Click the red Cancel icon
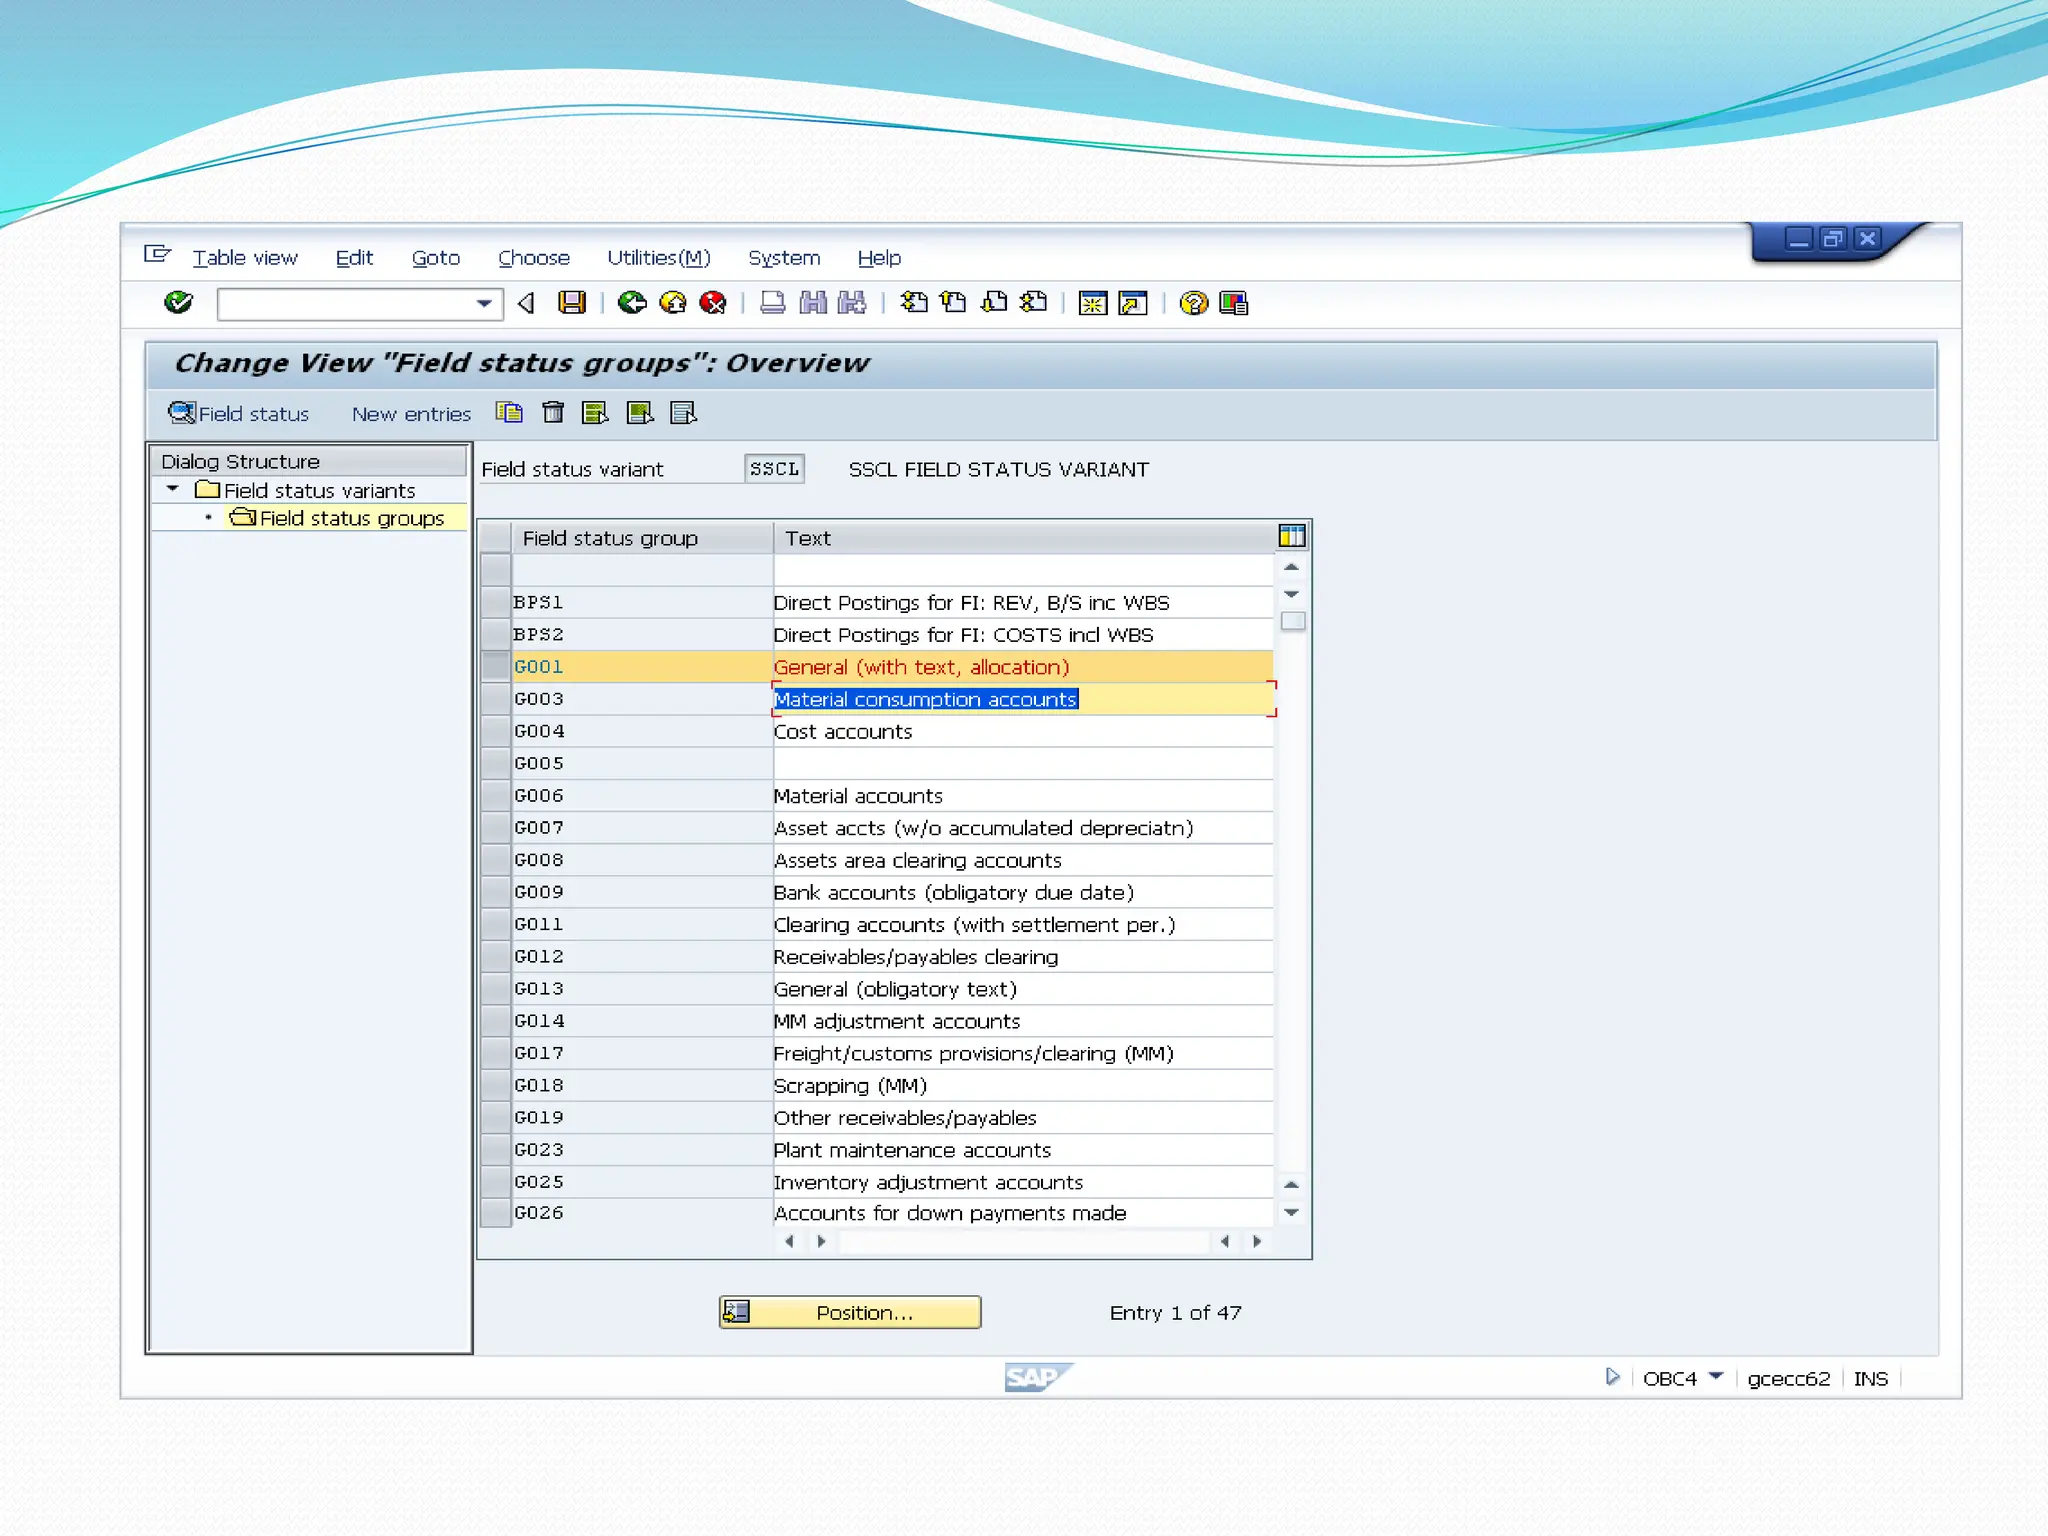This screenshot has height=1536, width=2048. 713,303
